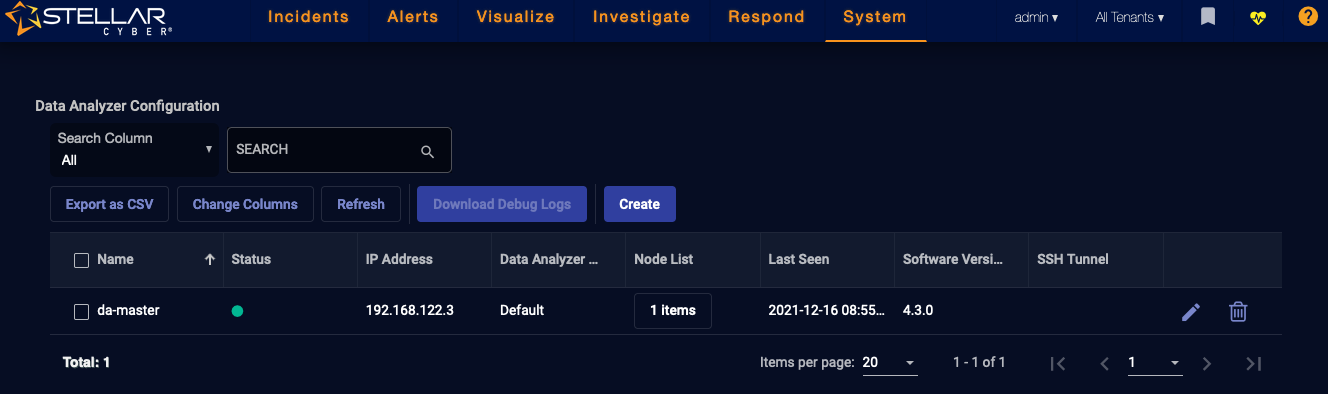
Task: Open the page number dropdown
Action: (x=1155, y=363)
